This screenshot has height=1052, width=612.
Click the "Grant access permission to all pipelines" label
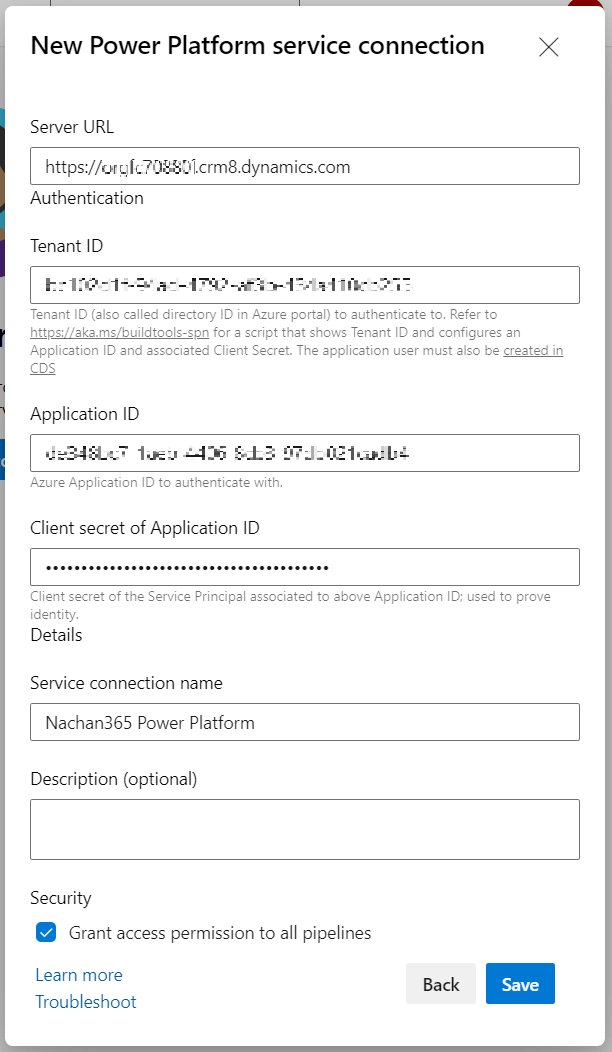click(220, 933)
